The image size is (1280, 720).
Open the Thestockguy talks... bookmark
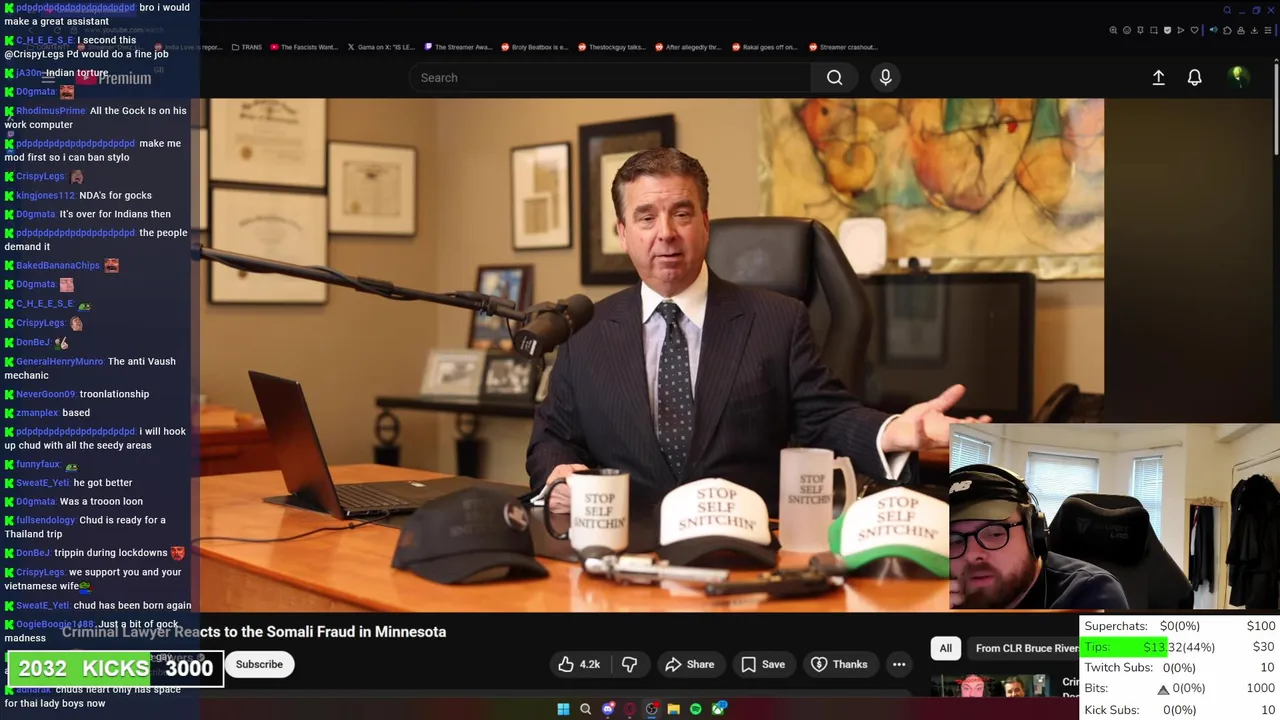tap(611, 47)
